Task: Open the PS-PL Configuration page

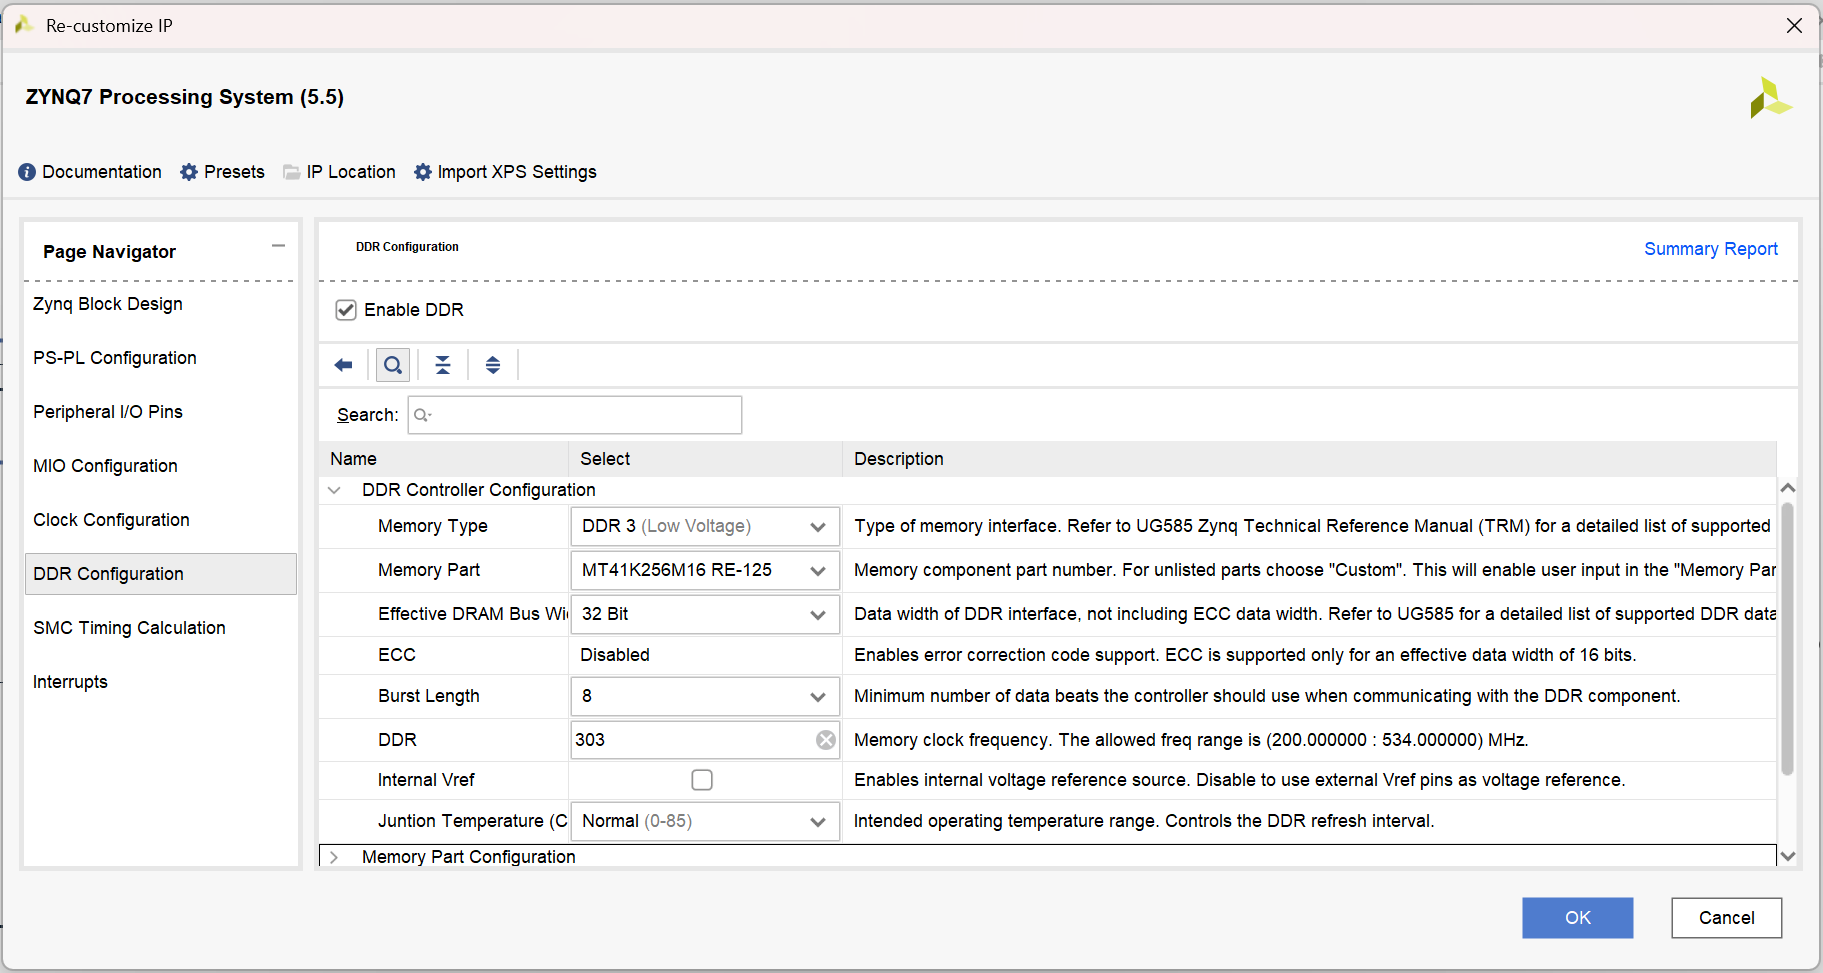Action: [x=115, y=358]
